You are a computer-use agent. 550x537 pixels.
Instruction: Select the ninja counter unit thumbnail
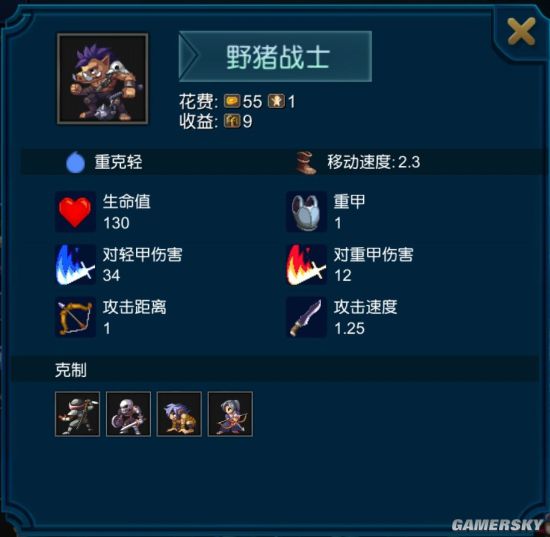tap(78, 414)
